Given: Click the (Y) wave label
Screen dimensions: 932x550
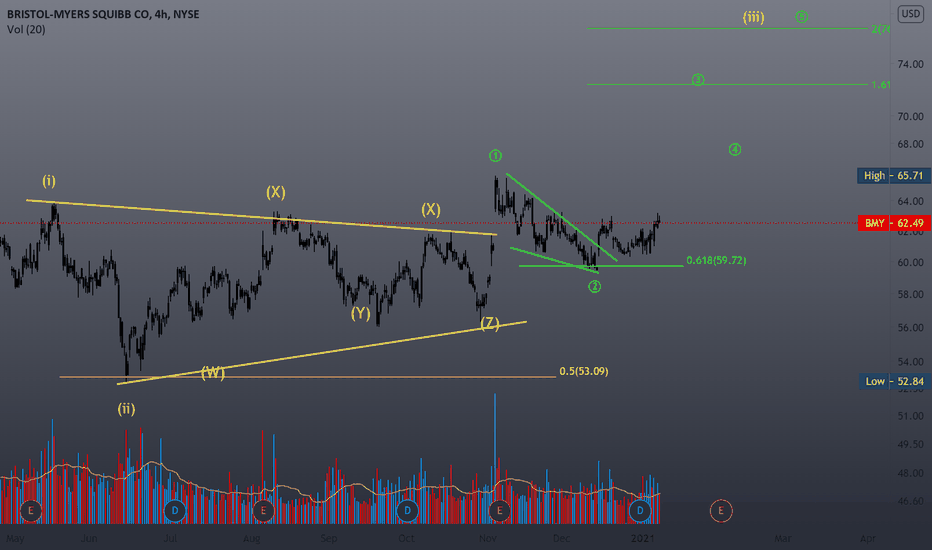Looking at the screenshot, I should click(x=361, y=313).
